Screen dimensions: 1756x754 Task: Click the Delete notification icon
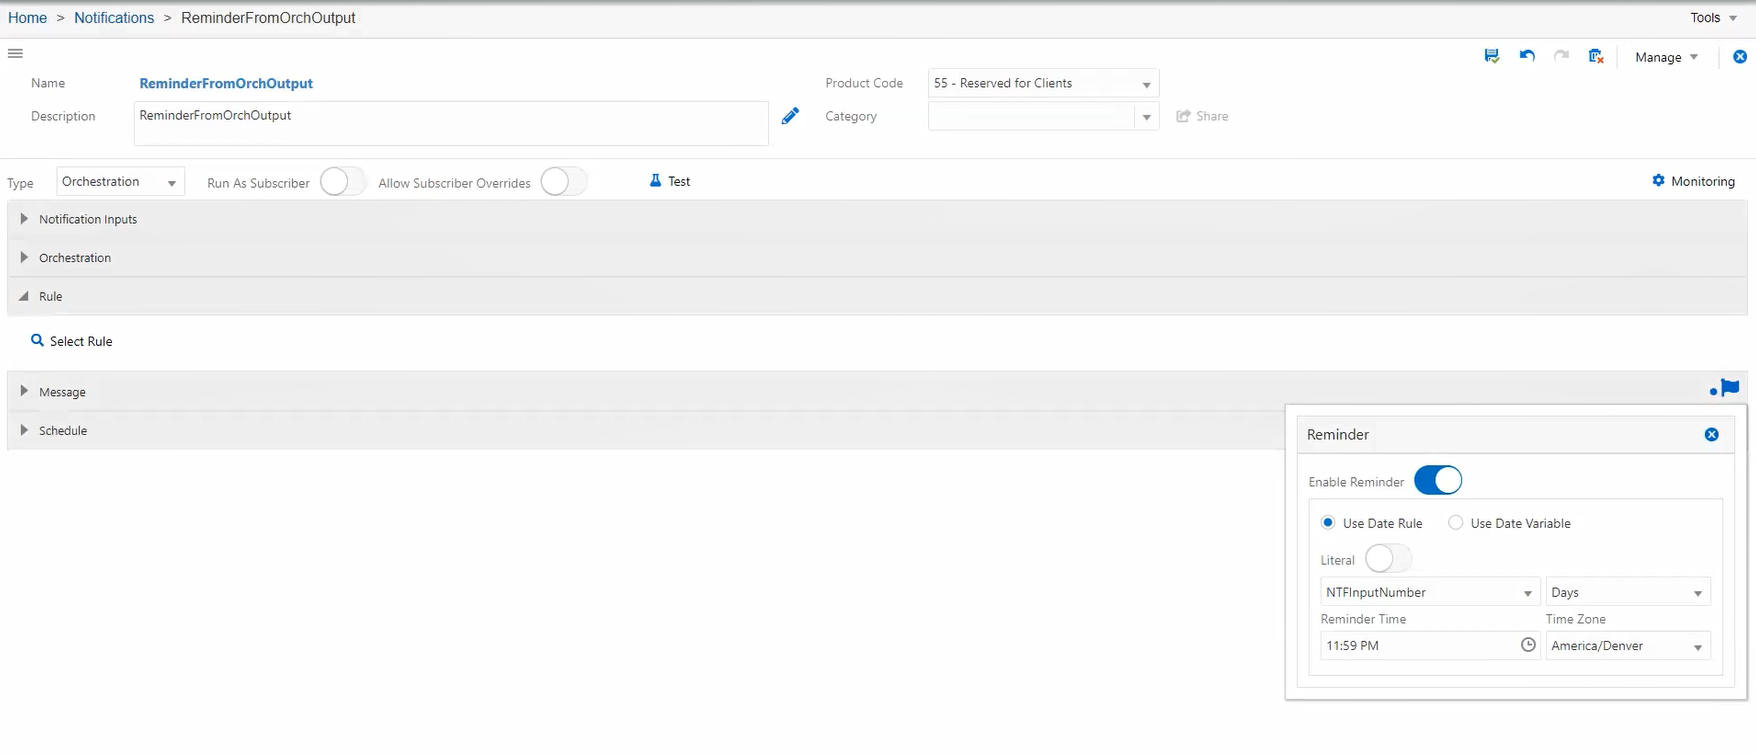(x=1596, y=57)
